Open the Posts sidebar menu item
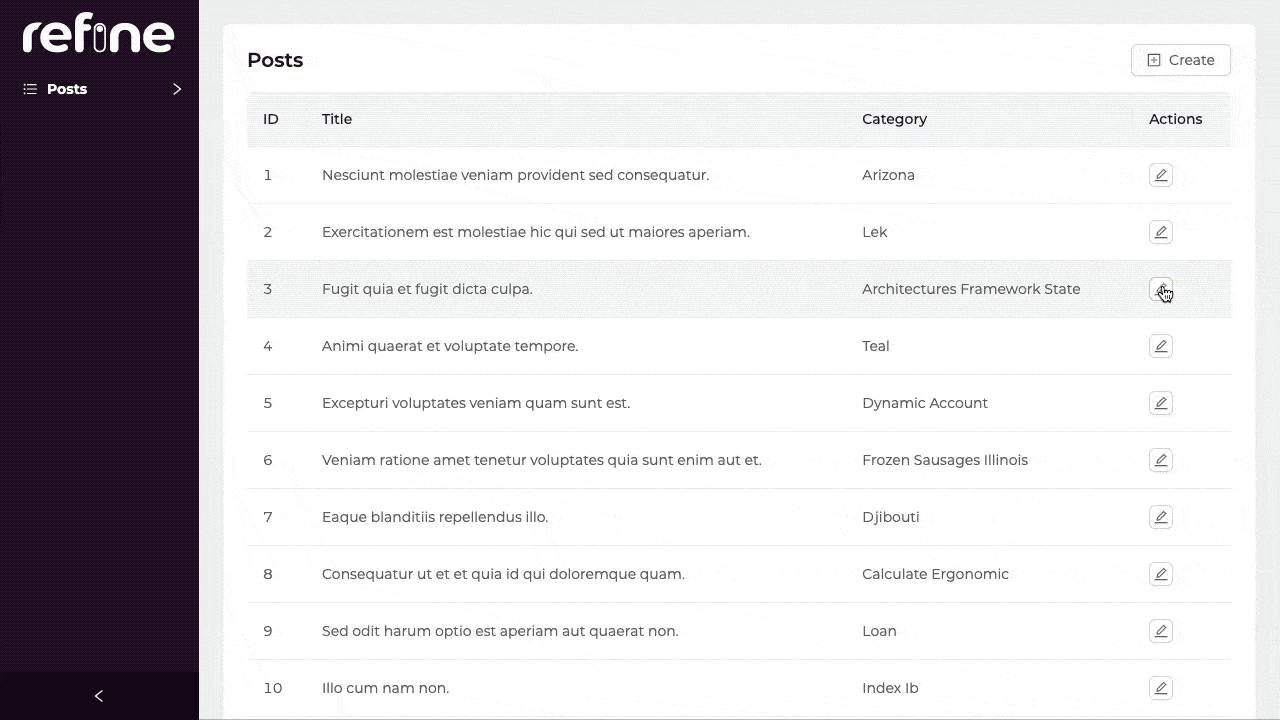This screenshot has width=1280, height=720. coord(67,89)
